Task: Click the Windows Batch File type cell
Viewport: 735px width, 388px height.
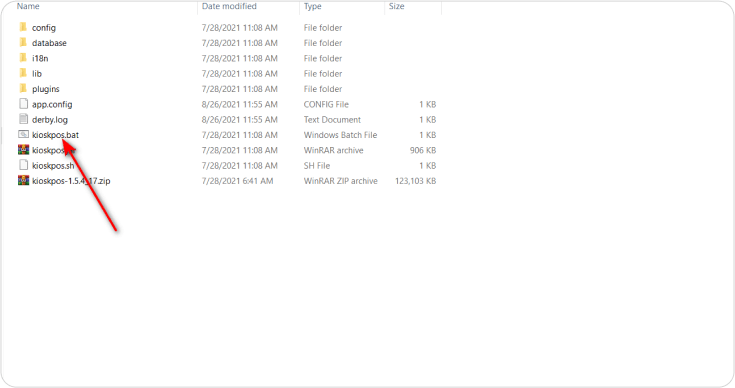Action: click(x=340, y=135)
